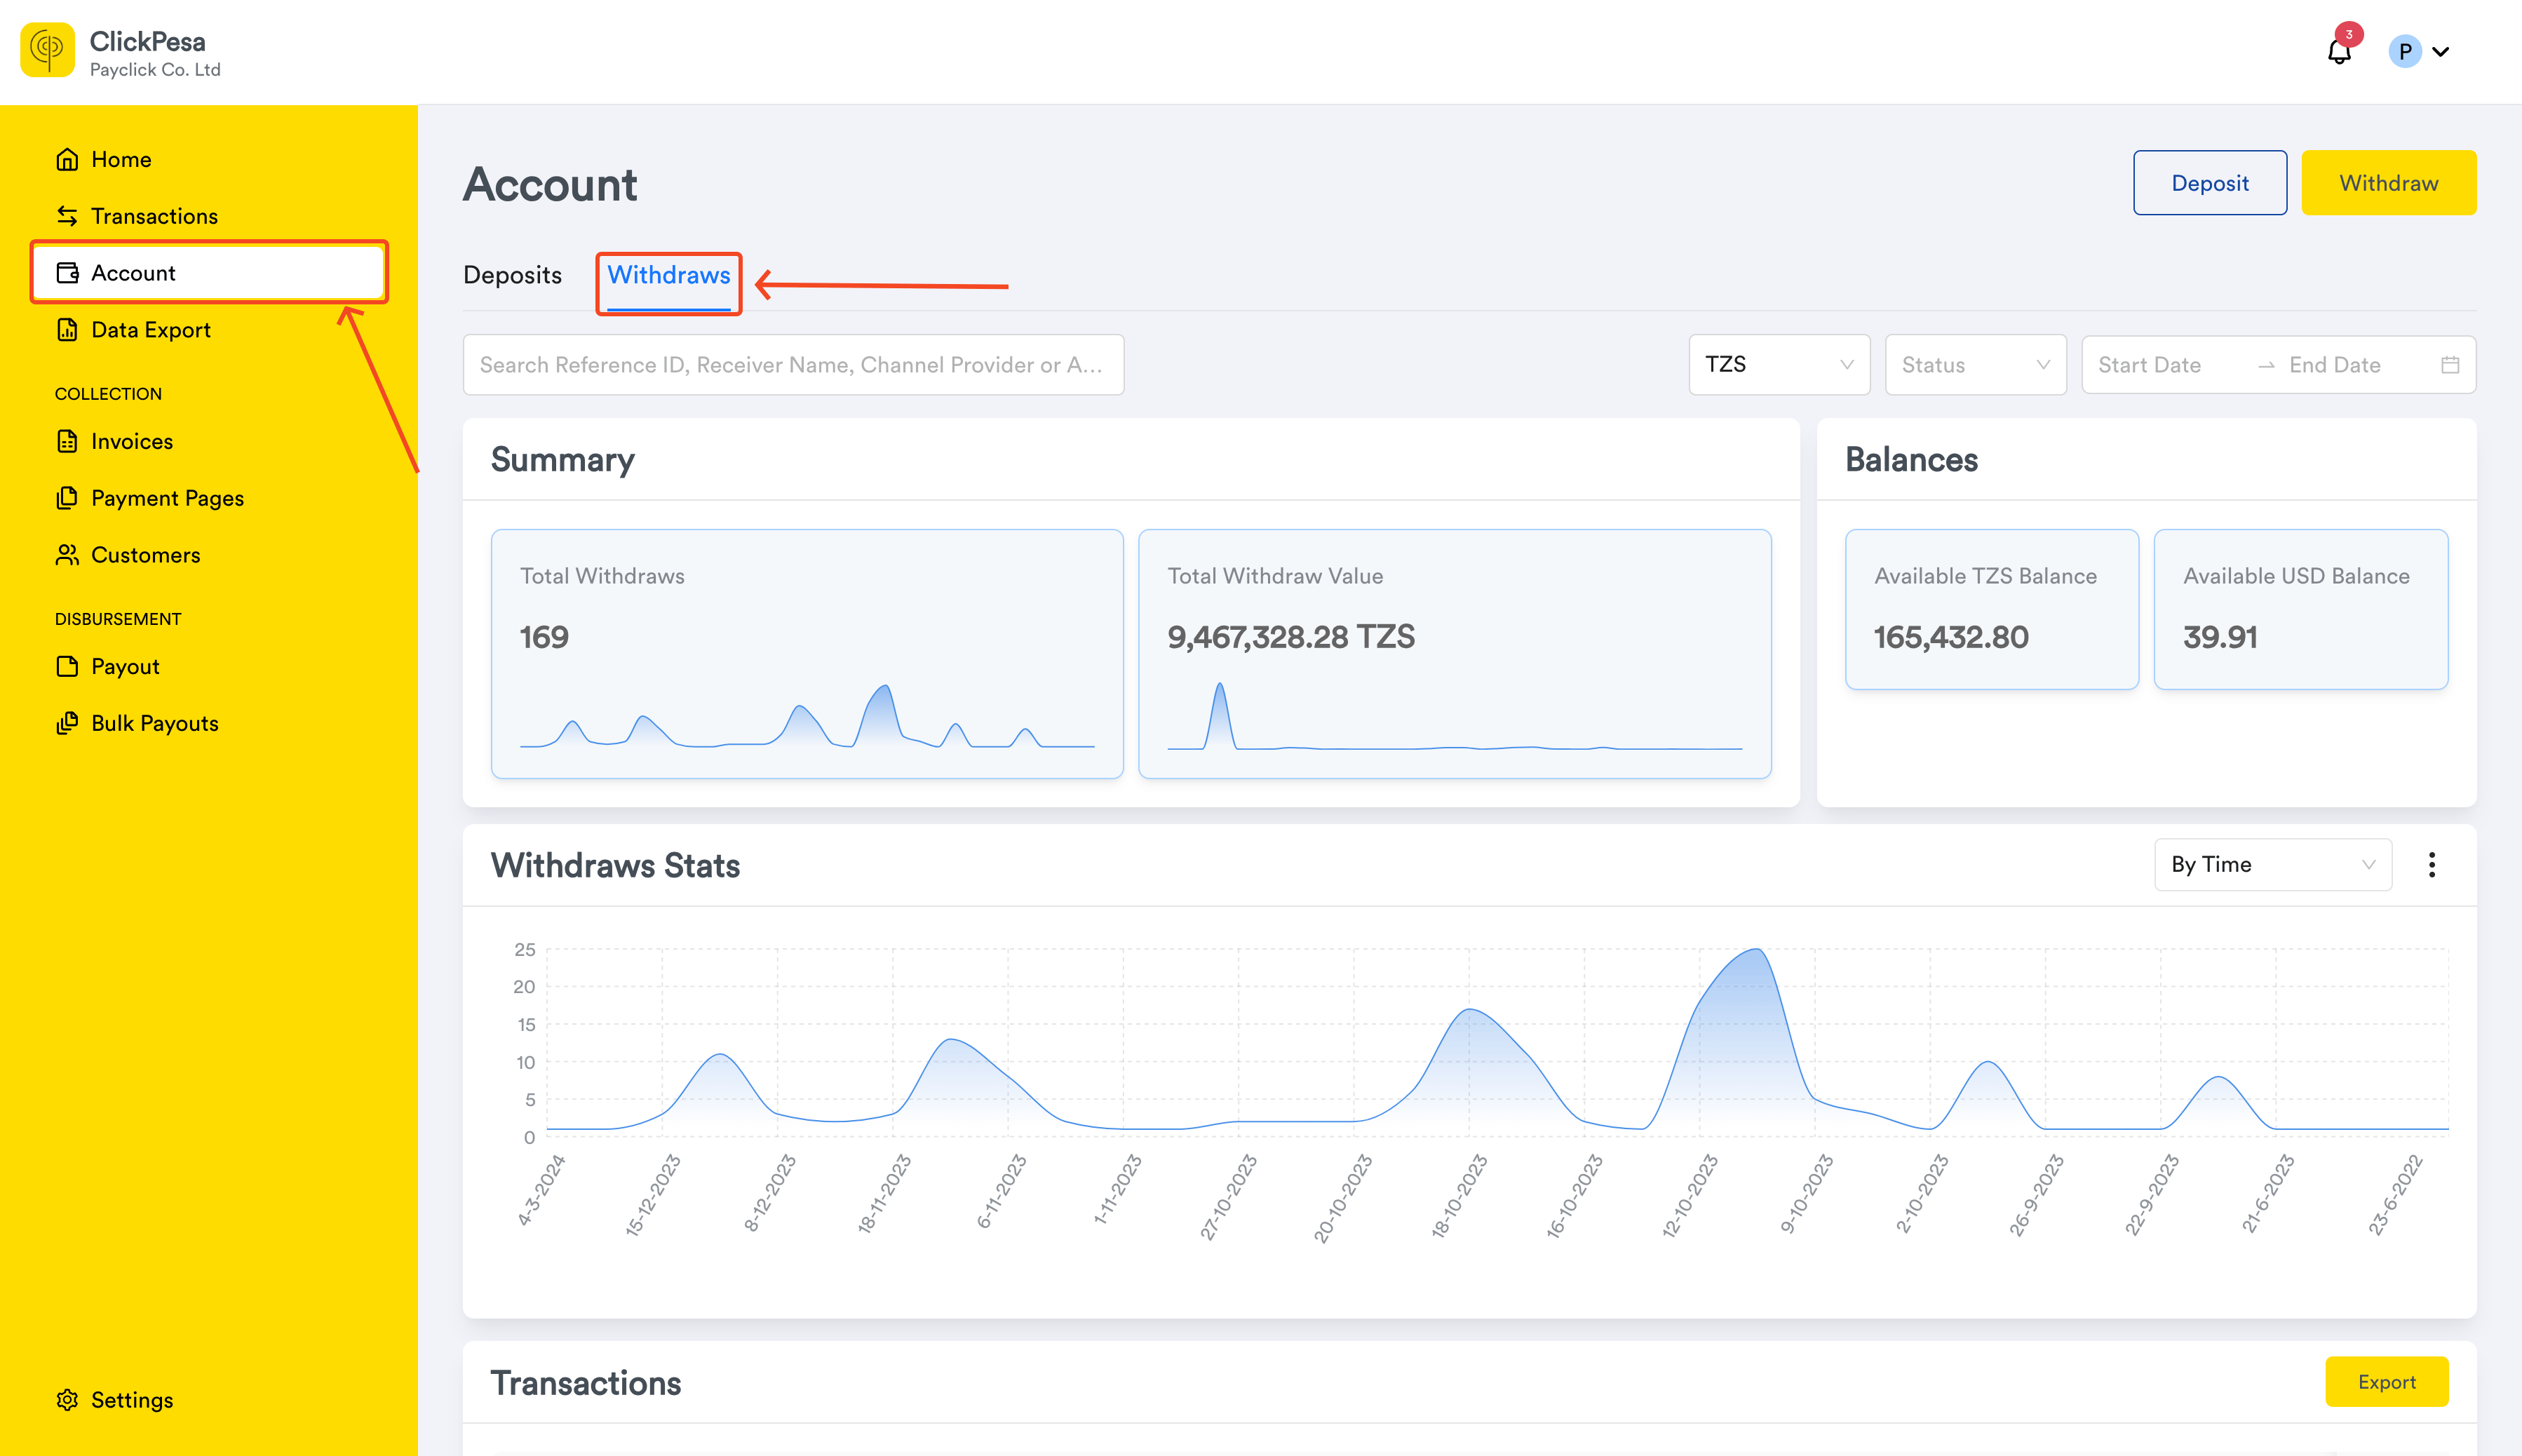Click the 165,432.80 balance value
The image size is (2522, 1456).
(1950, 637)
